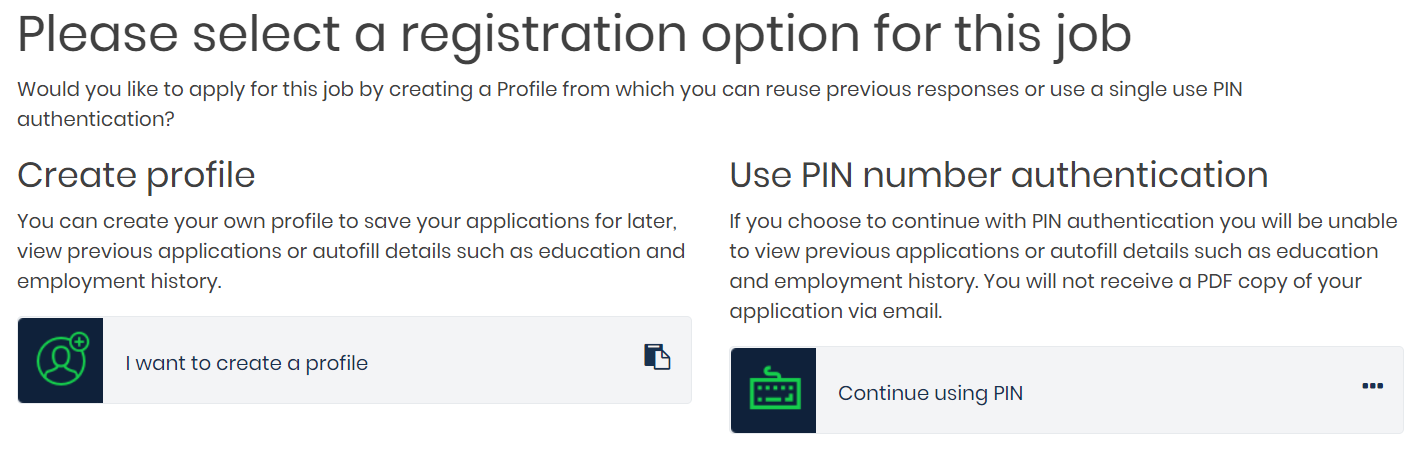Click the dark navy tile behind keyboard icon
The width and height of the screenshot is (1421, 449).
[x=773, y=391]
